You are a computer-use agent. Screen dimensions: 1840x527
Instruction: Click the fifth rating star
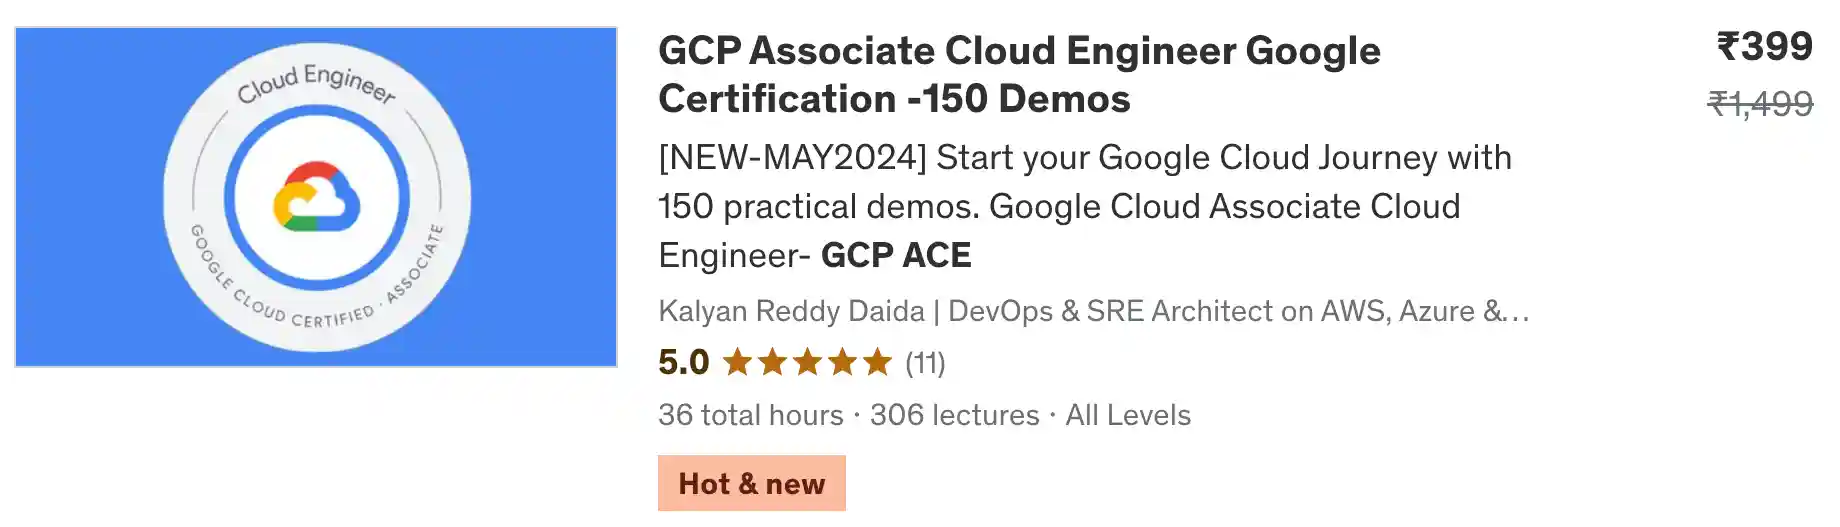877,362
